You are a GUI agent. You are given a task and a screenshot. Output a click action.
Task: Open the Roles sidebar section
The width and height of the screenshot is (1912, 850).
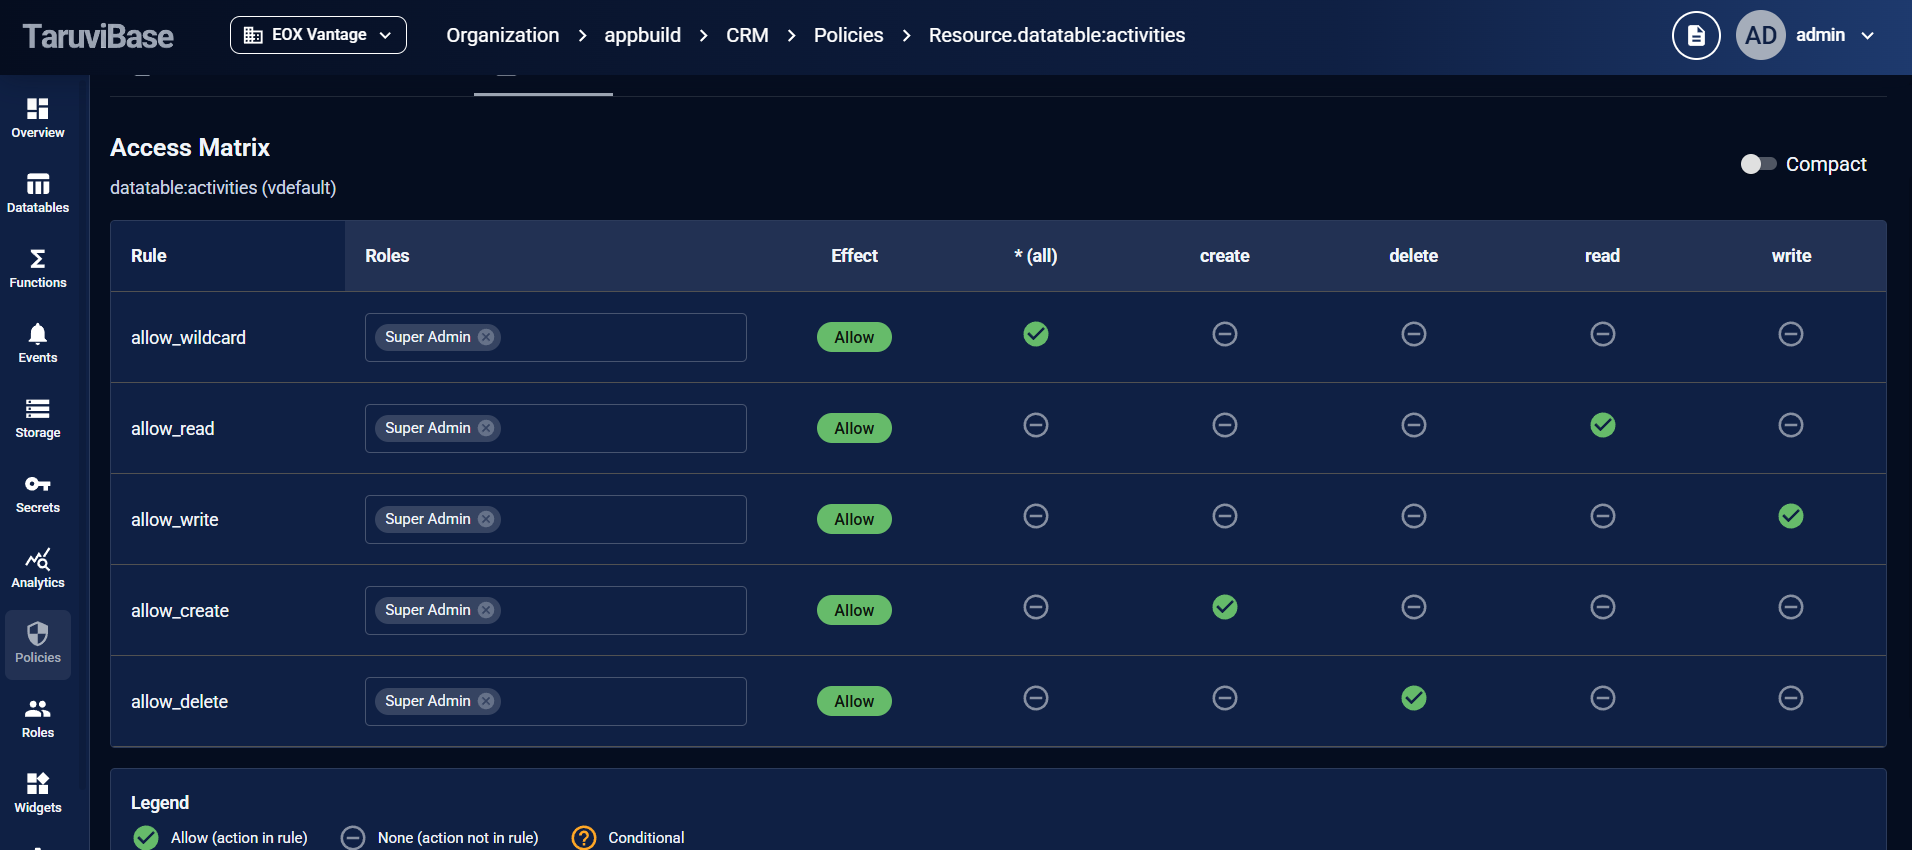[x=38, y=718]
